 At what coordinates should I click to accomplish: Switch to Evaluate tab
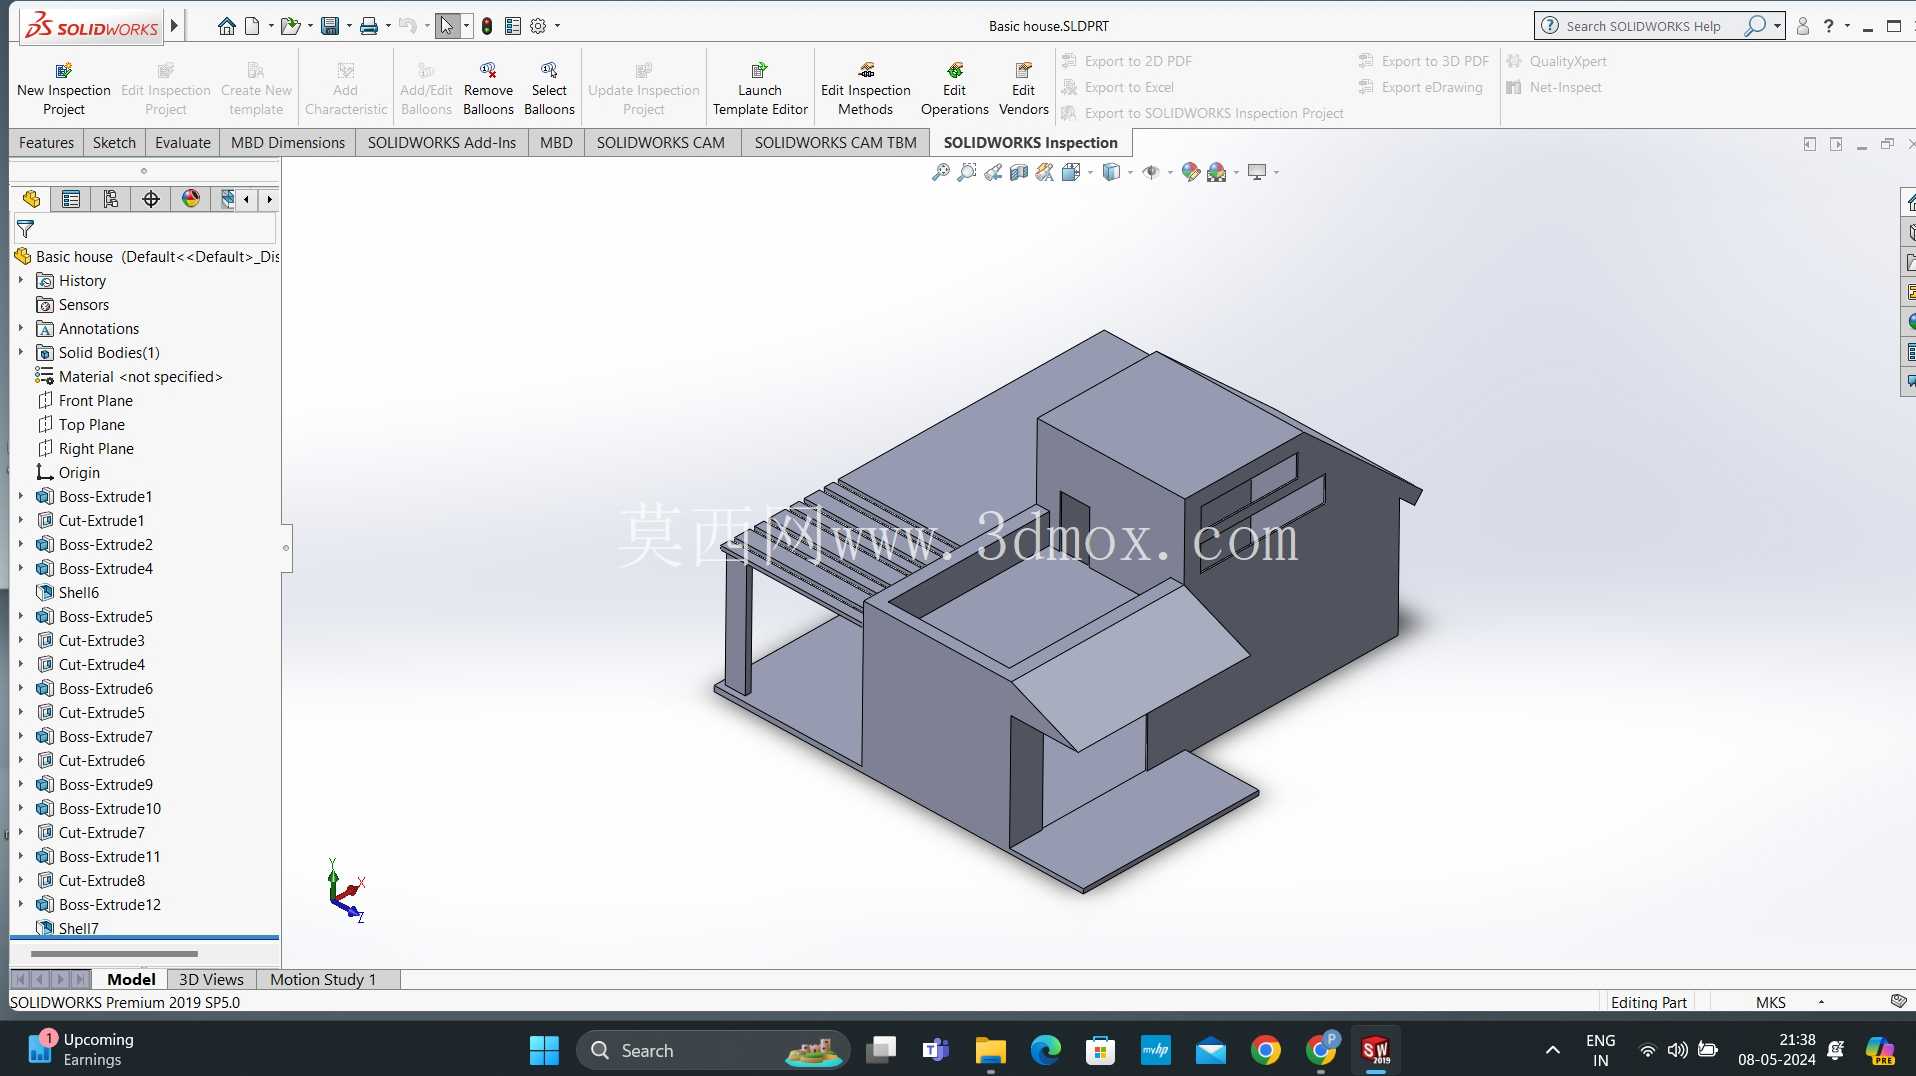coord(183,142)
